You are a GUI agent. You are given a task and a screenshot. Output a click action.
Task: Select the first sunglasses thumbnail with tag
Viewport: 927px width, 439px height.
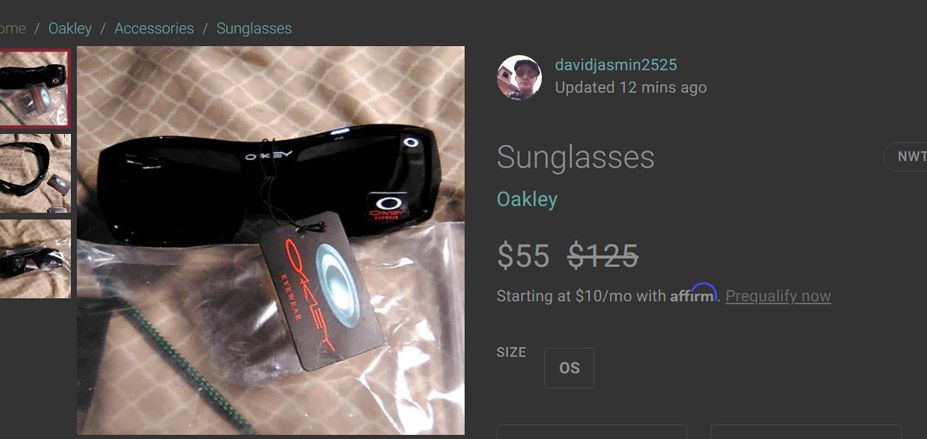coord(34,88)
